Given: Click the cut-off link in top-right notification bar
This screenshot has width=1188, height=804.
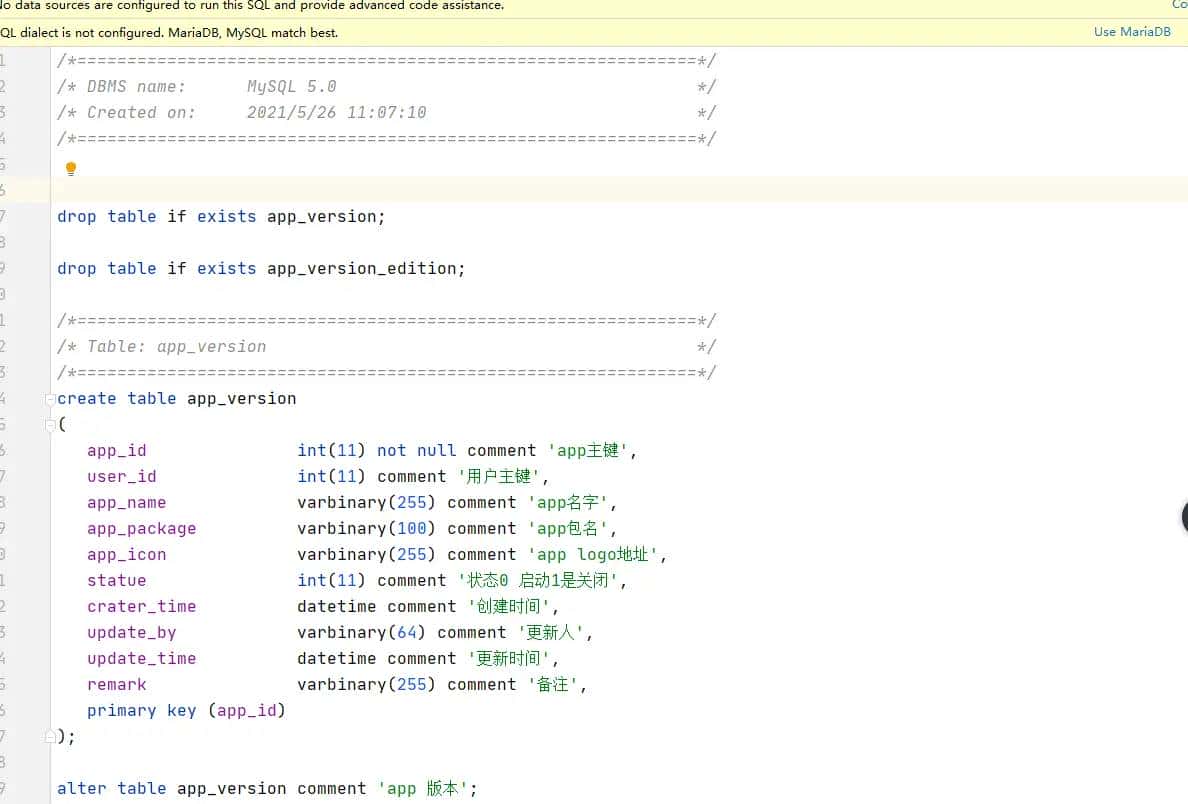Looking at the screenshot, I should (x=1179, y=5).
